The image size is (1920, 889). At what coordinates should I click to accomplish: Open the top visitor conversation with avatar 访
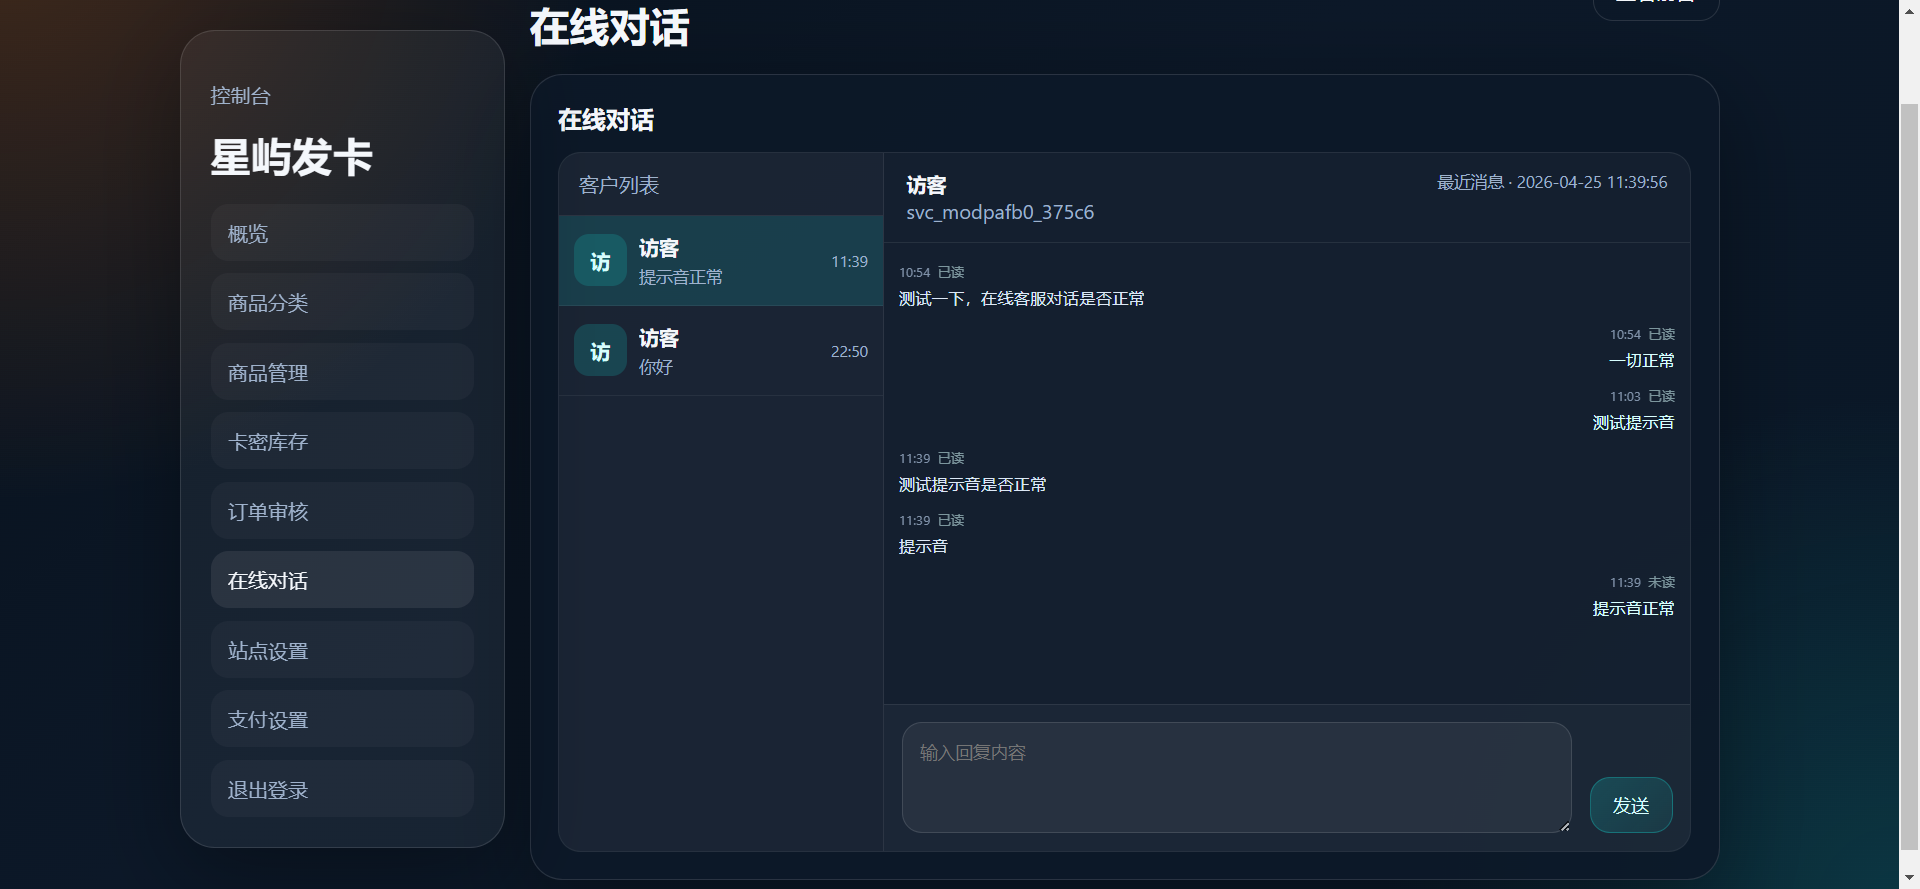coord(720,261)
